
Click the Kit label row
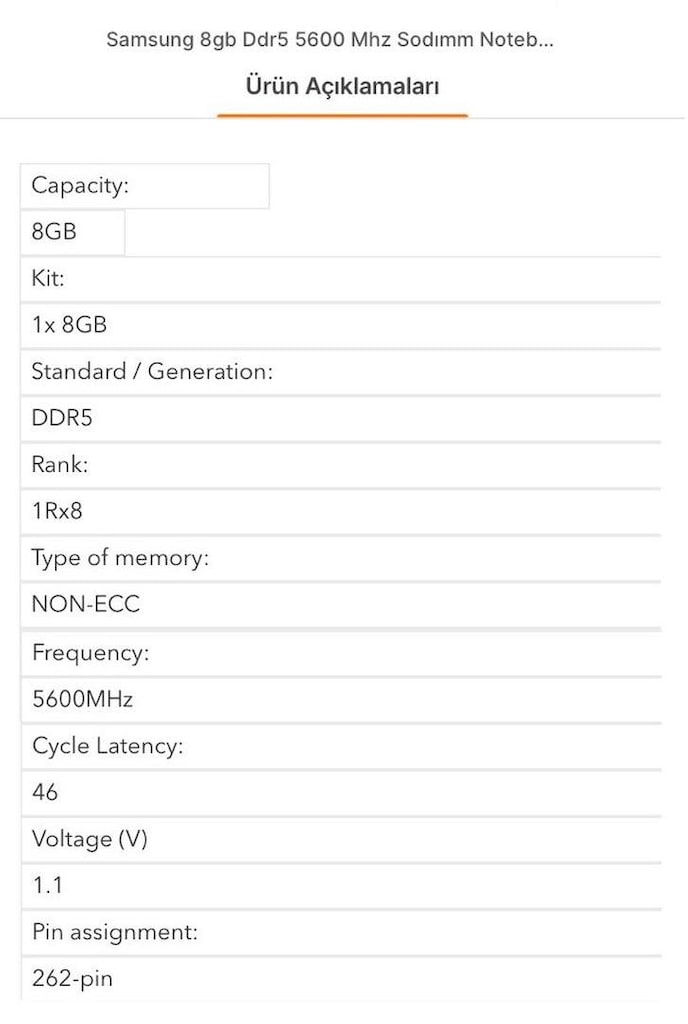click(x=341, y=279)
